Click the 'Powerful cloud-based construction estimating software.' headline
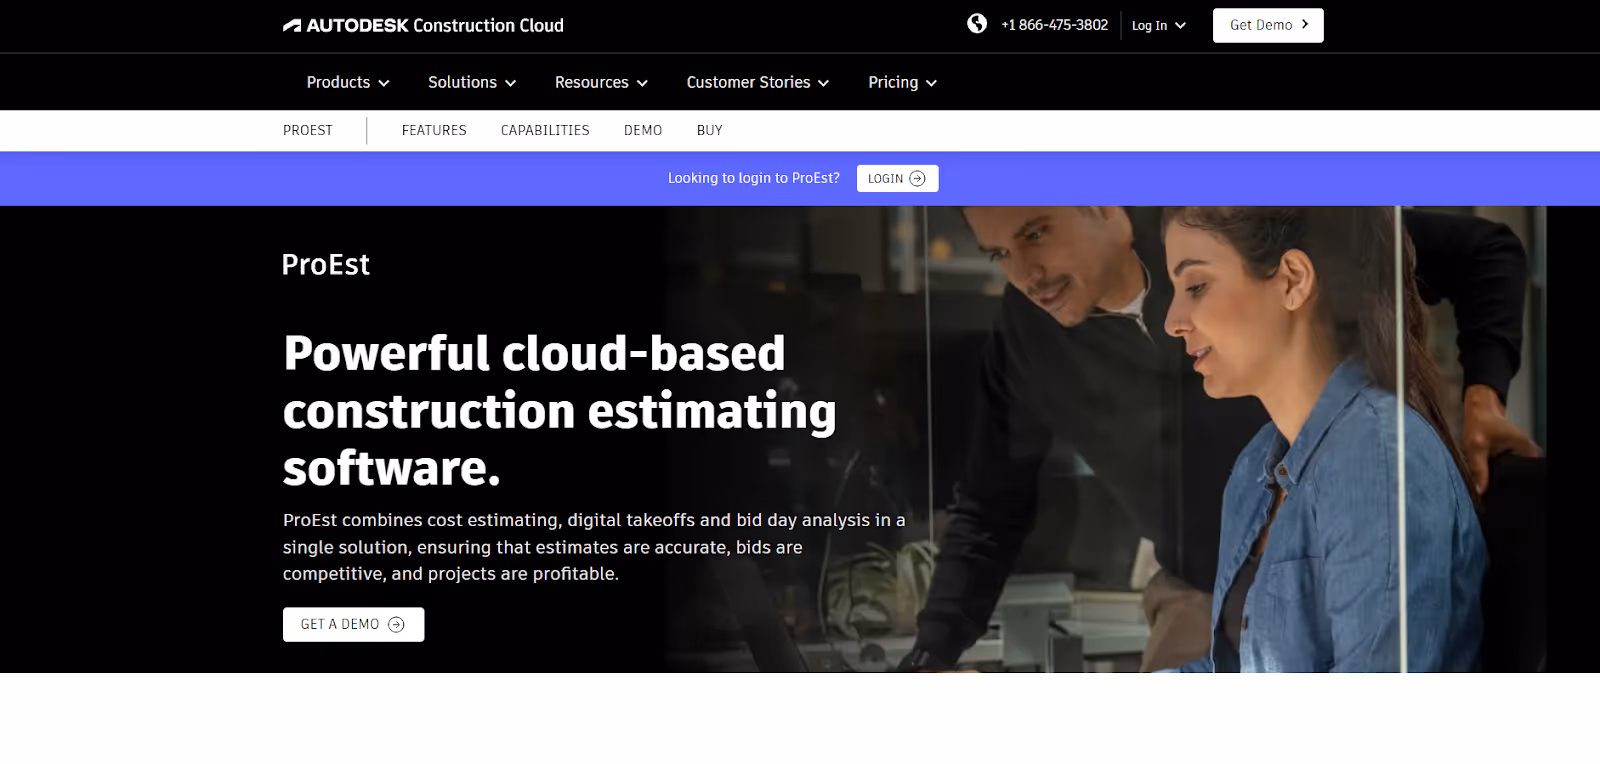 560,410
